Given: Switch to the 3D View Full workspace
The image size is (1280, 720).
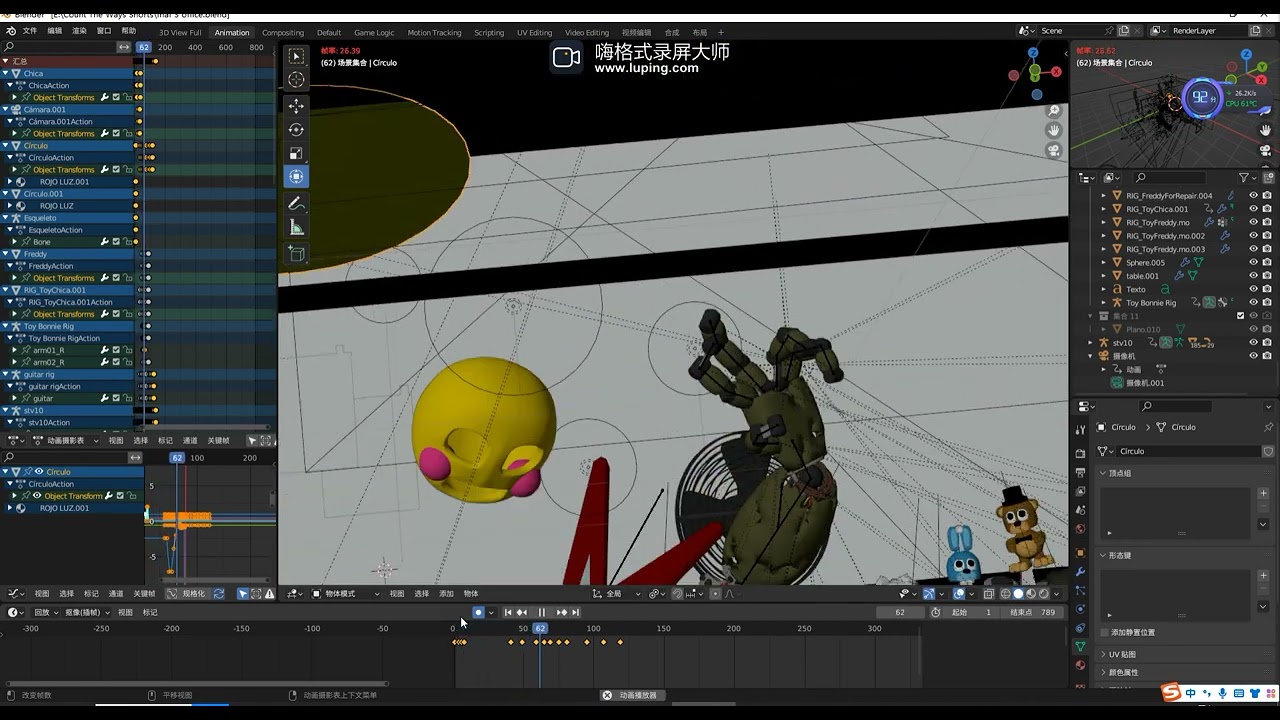Looking at the screenshot, I should pos(180,32).
